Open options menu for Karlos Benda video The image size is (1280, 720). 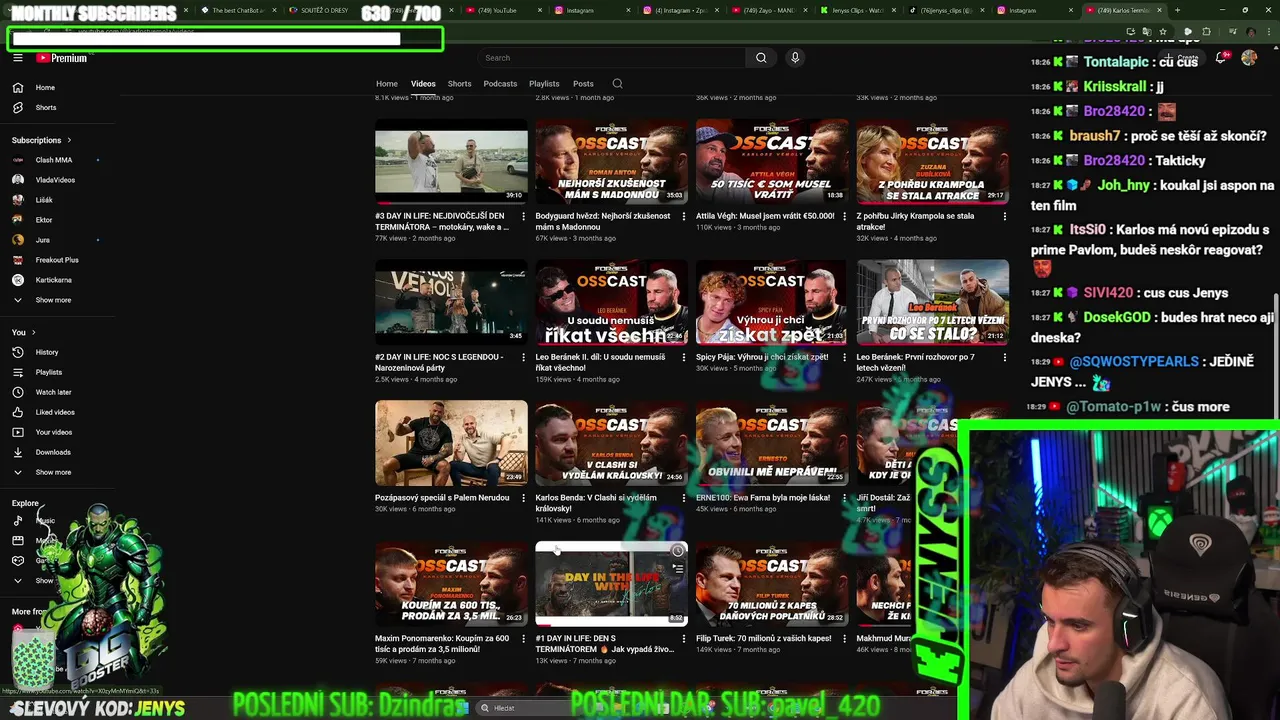click(x=684, y=498)
